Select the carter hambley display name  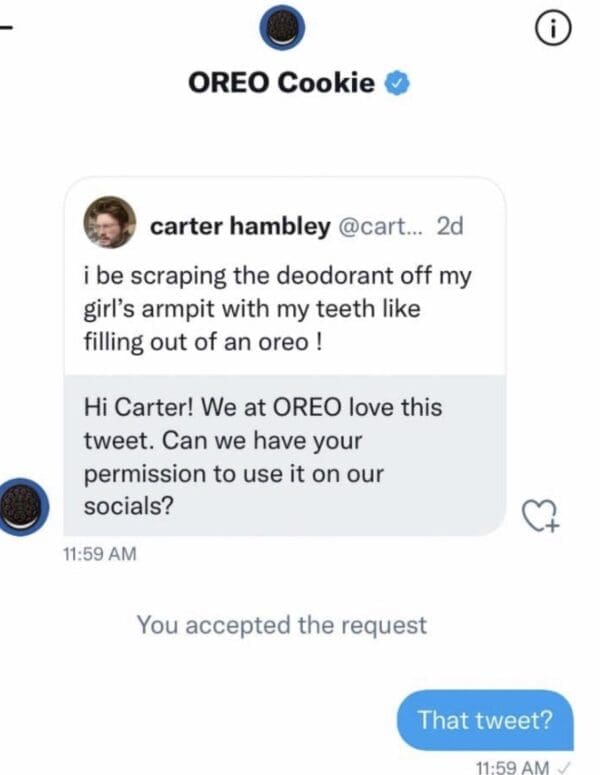pos(239,227)
